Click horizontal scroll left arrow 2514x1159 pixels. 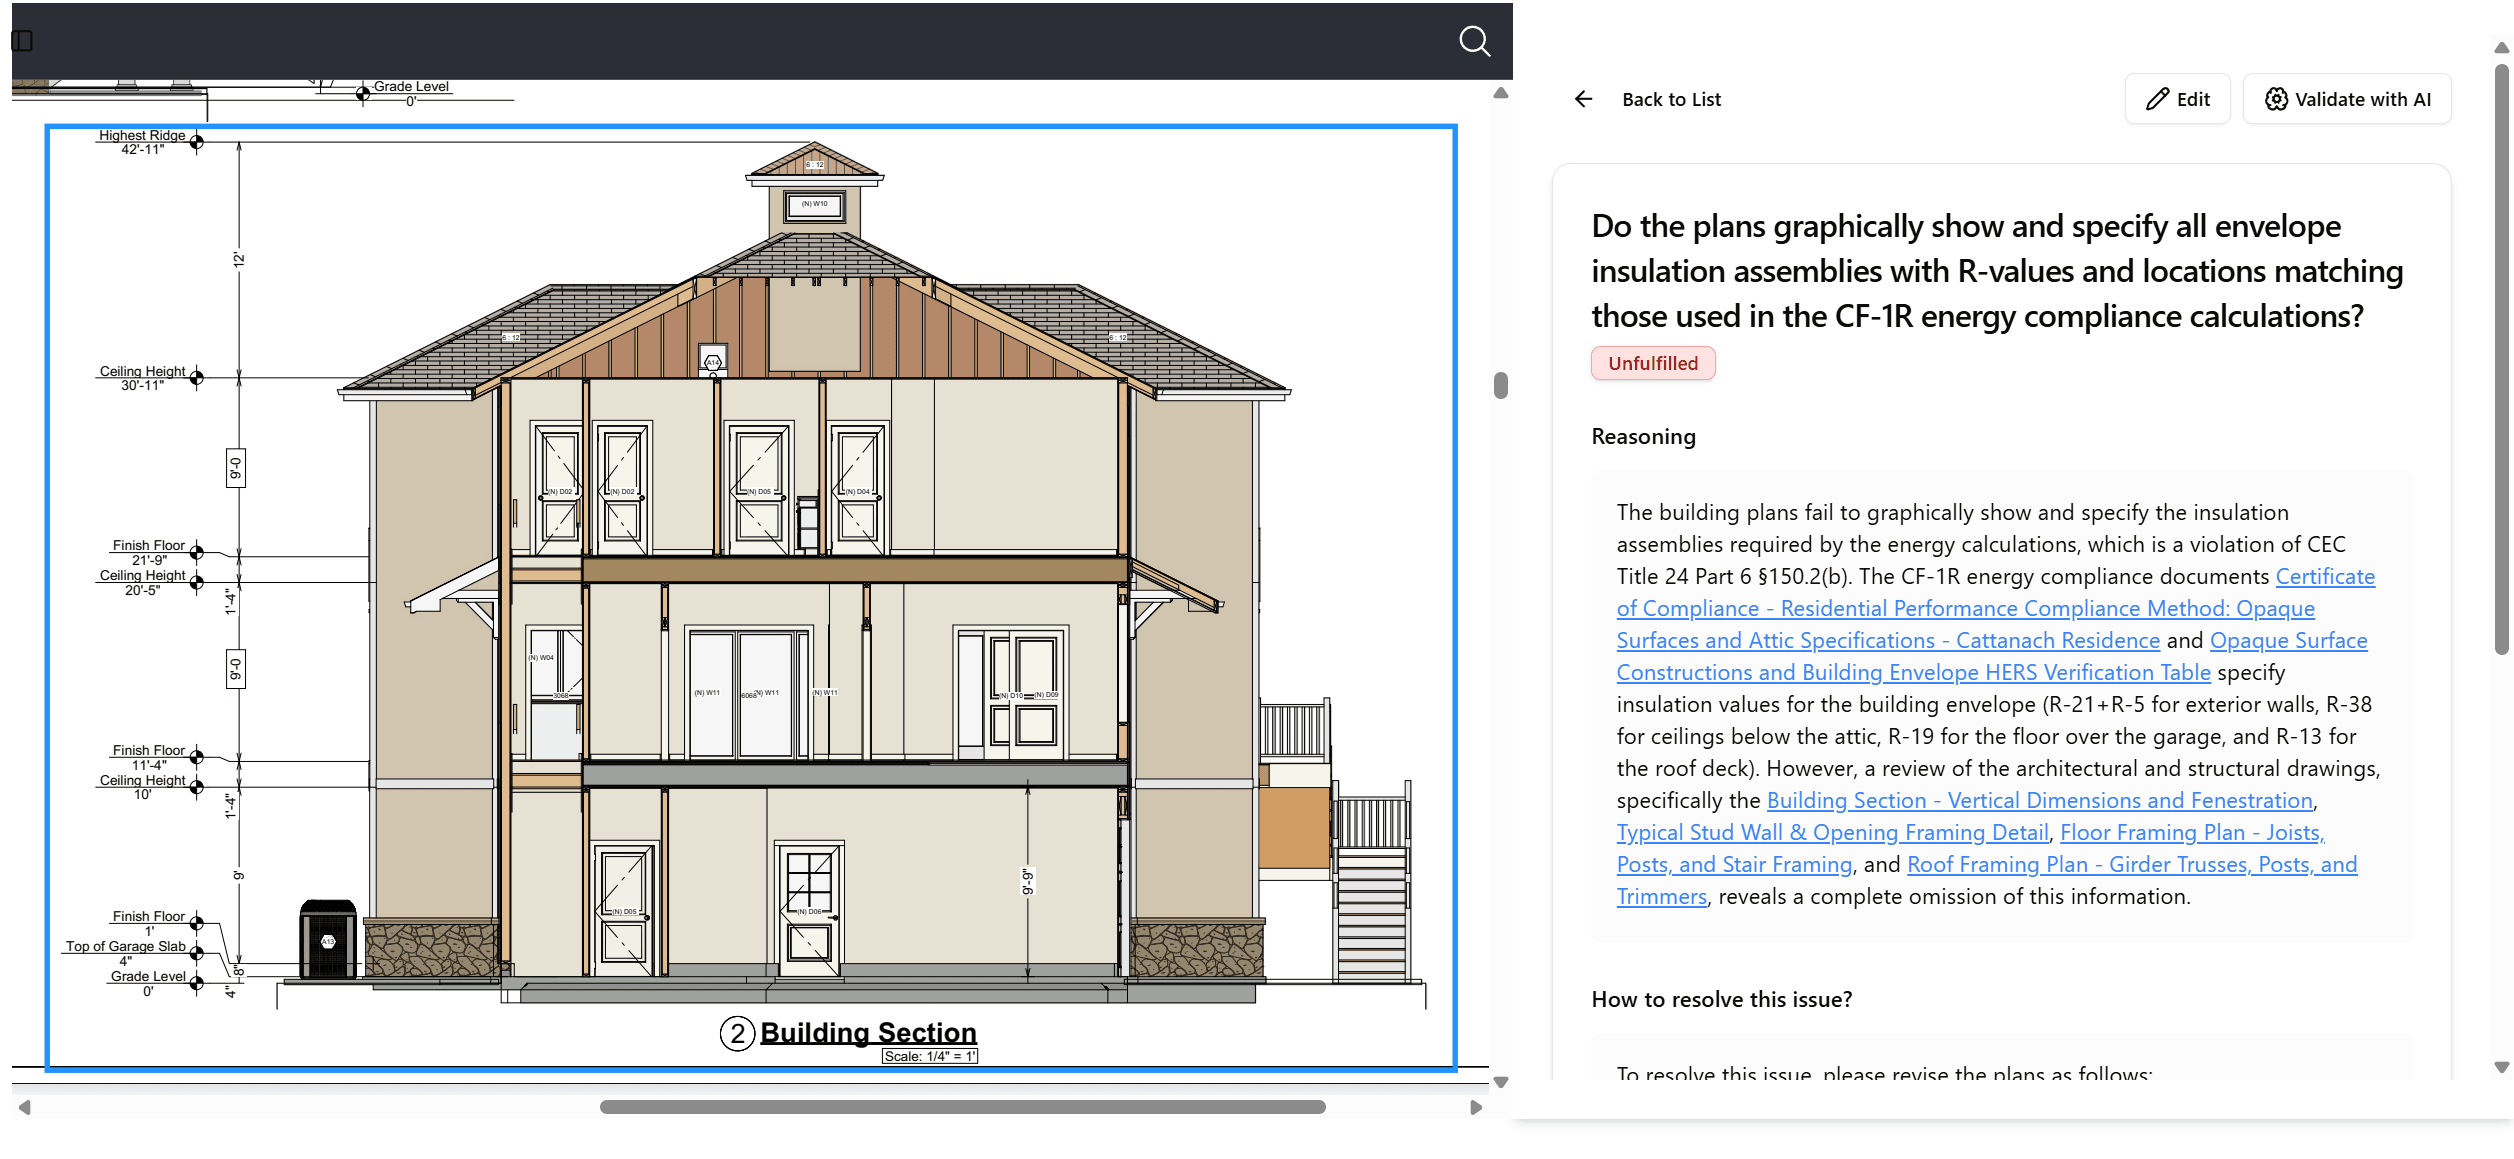click(x=25, y=1107)
